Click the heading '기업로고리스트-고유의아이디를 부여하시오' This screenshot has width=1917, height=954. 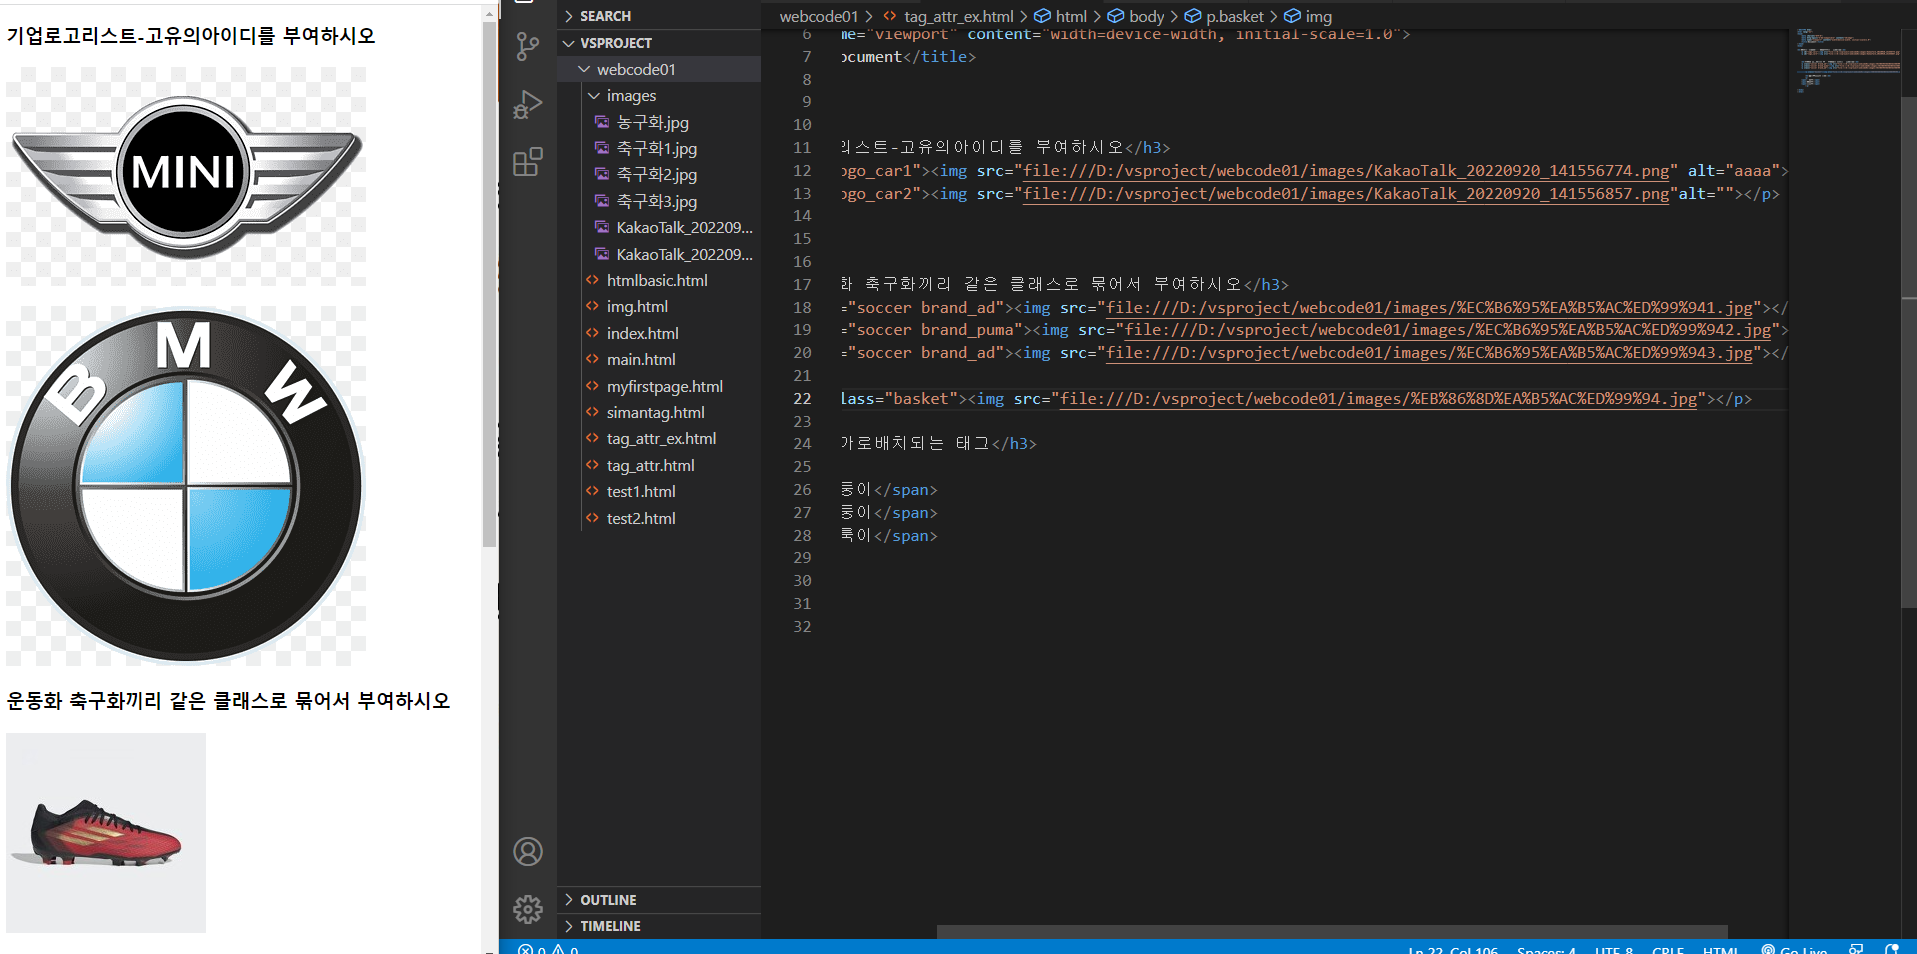coord(191,36)
